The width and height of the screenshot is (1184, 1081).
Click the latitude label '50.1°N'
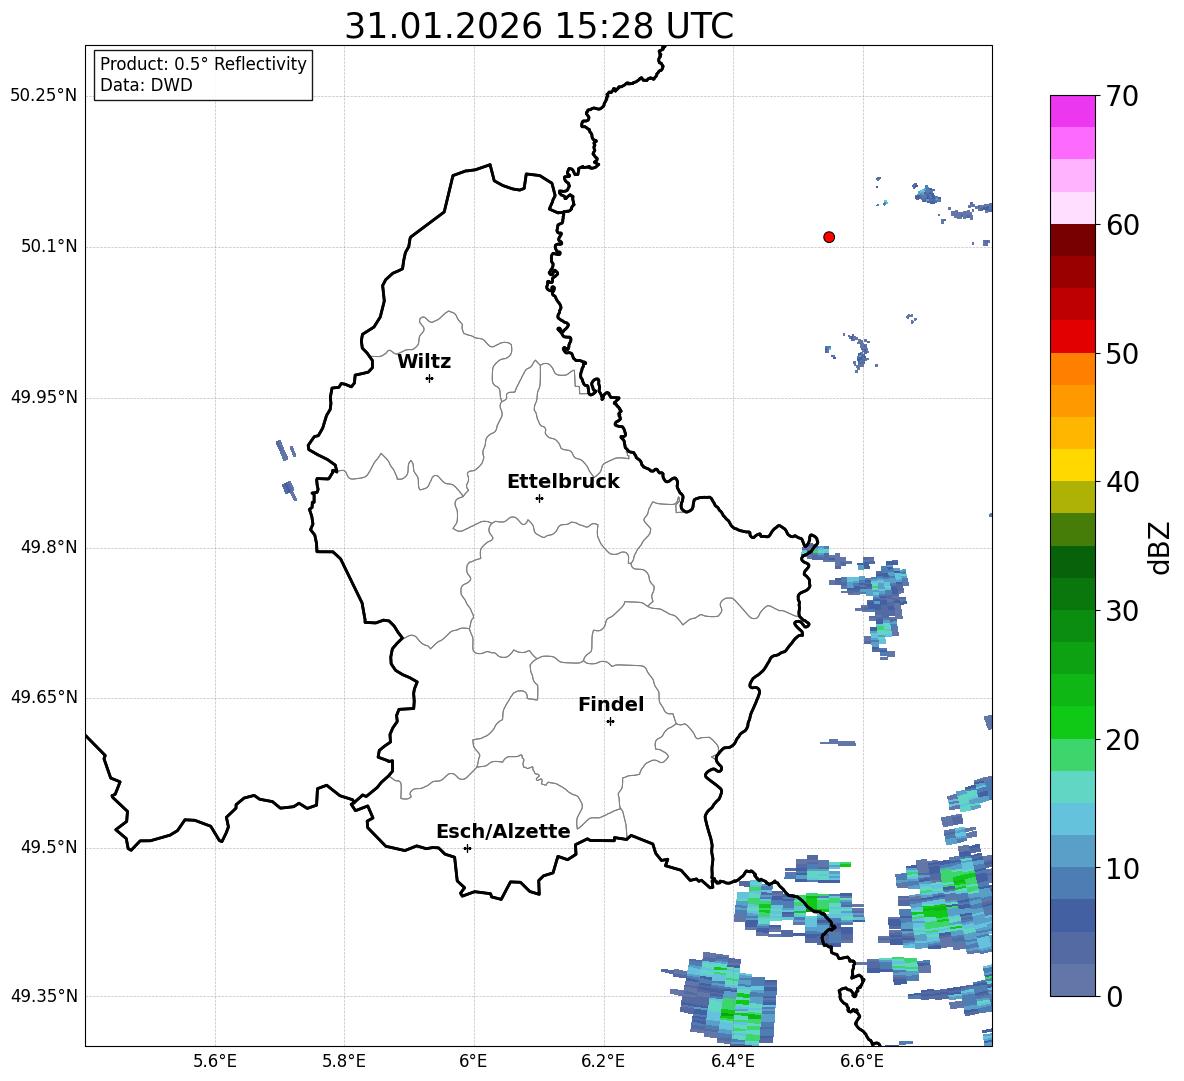(48, 246)
